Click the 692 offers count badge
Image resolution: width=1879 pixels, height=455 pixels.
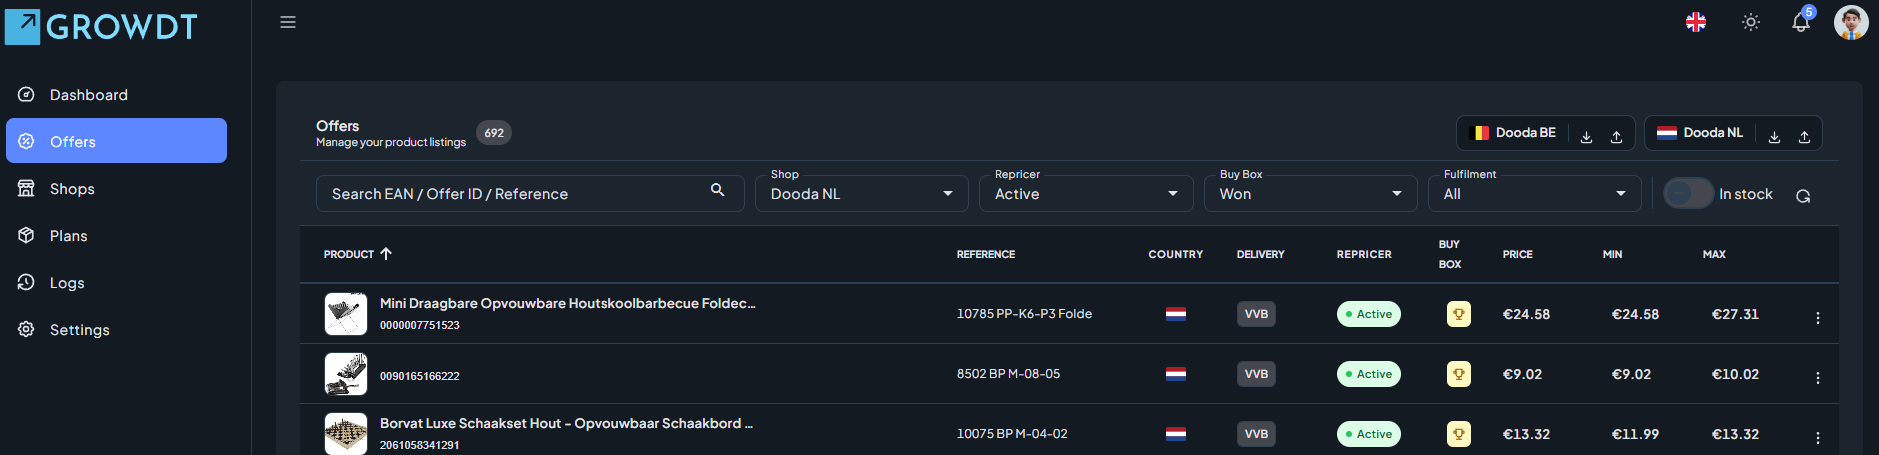click(494, 133)
